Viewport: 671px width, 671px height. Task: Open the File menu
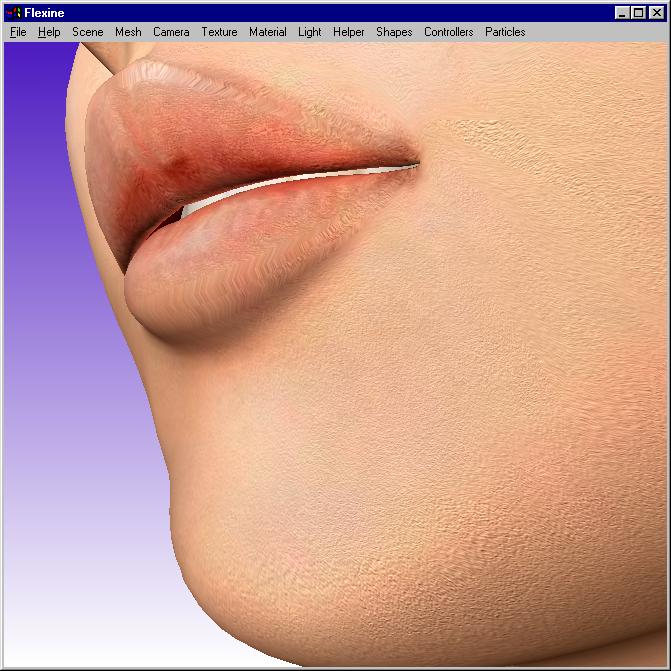pyautogui.click(x=18, y=32)
